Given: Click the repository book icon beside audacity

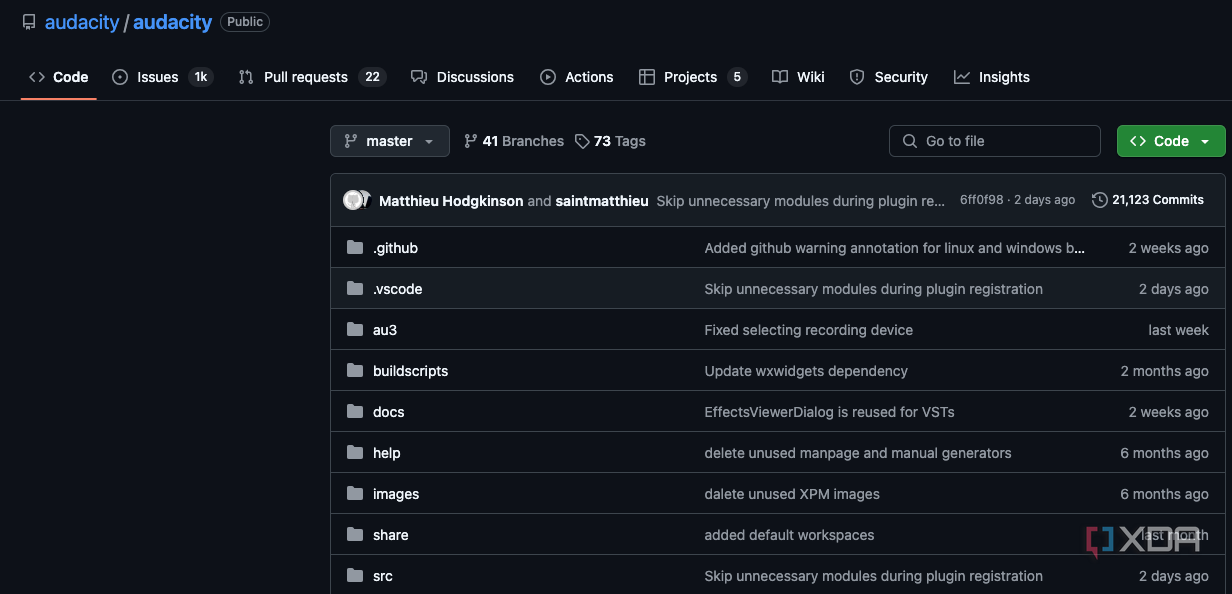Looking at the screenshot, I should tap(29, 22).
